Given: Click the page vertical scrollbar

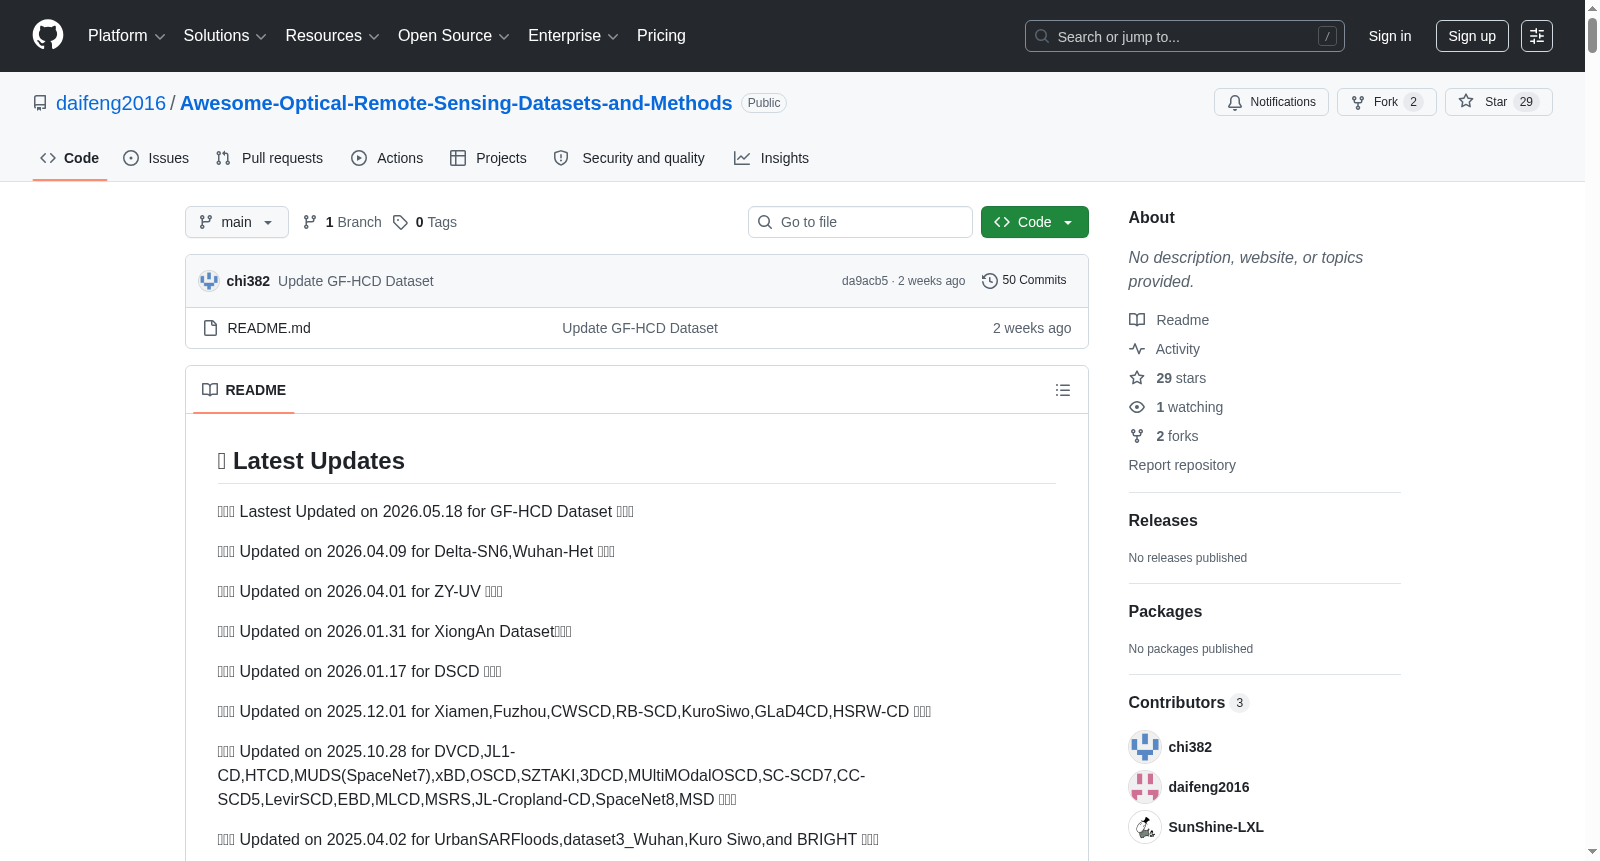Looking at the screenshot, I should [x=1592, y=430].
